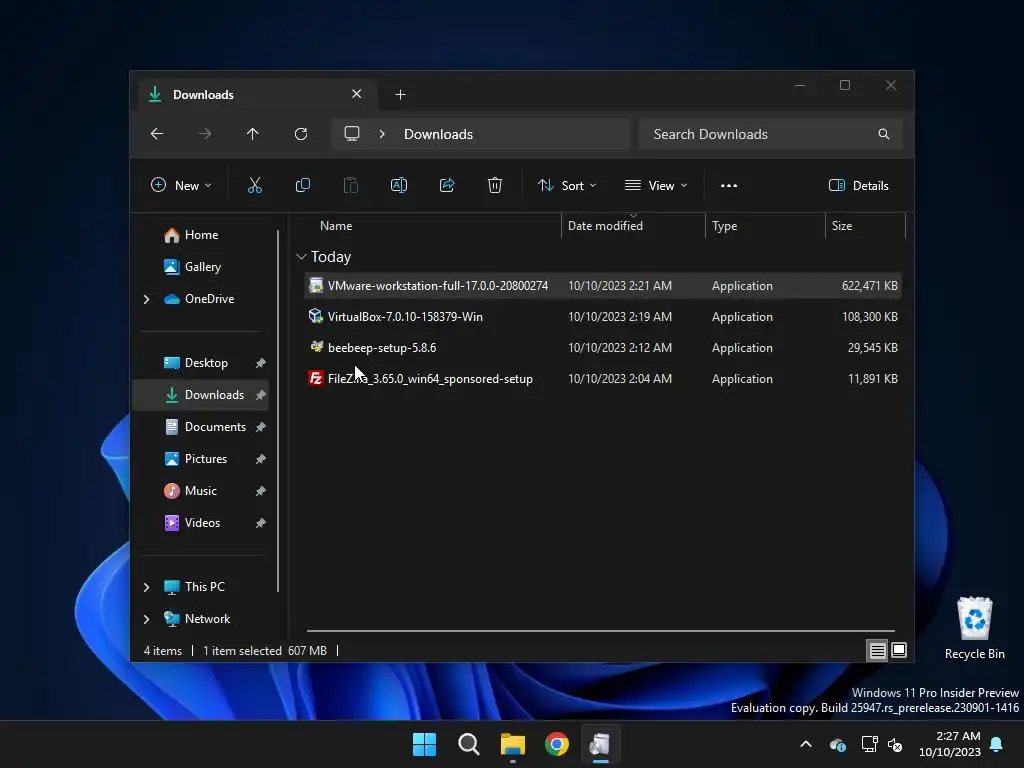Screen dimensions: 1024x768
Task: Click the Cut scissors icon in toolbar
Action: (255, 185)
